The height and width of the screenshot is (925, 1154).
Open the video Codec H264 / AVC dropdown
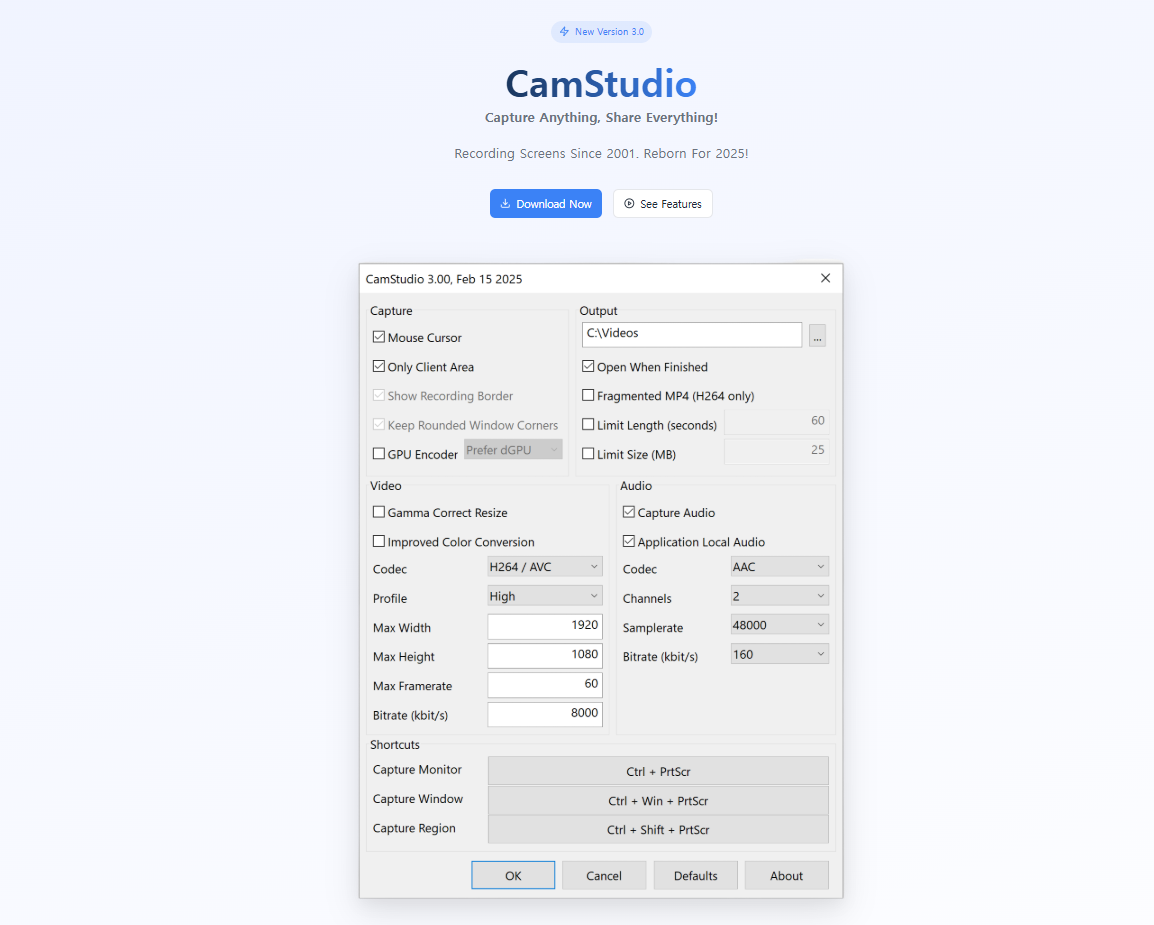point(544,567)
